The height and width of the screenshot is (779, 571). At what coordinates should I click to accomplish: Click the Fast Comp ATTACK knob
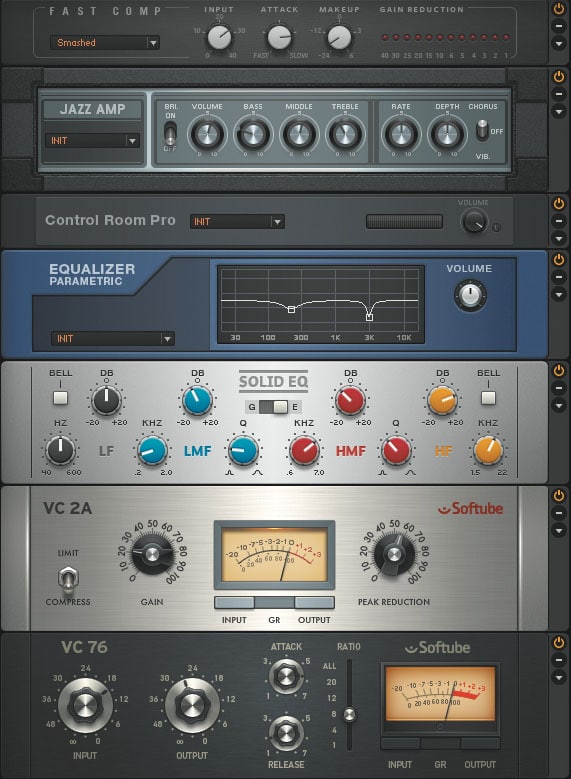[280, 37]
